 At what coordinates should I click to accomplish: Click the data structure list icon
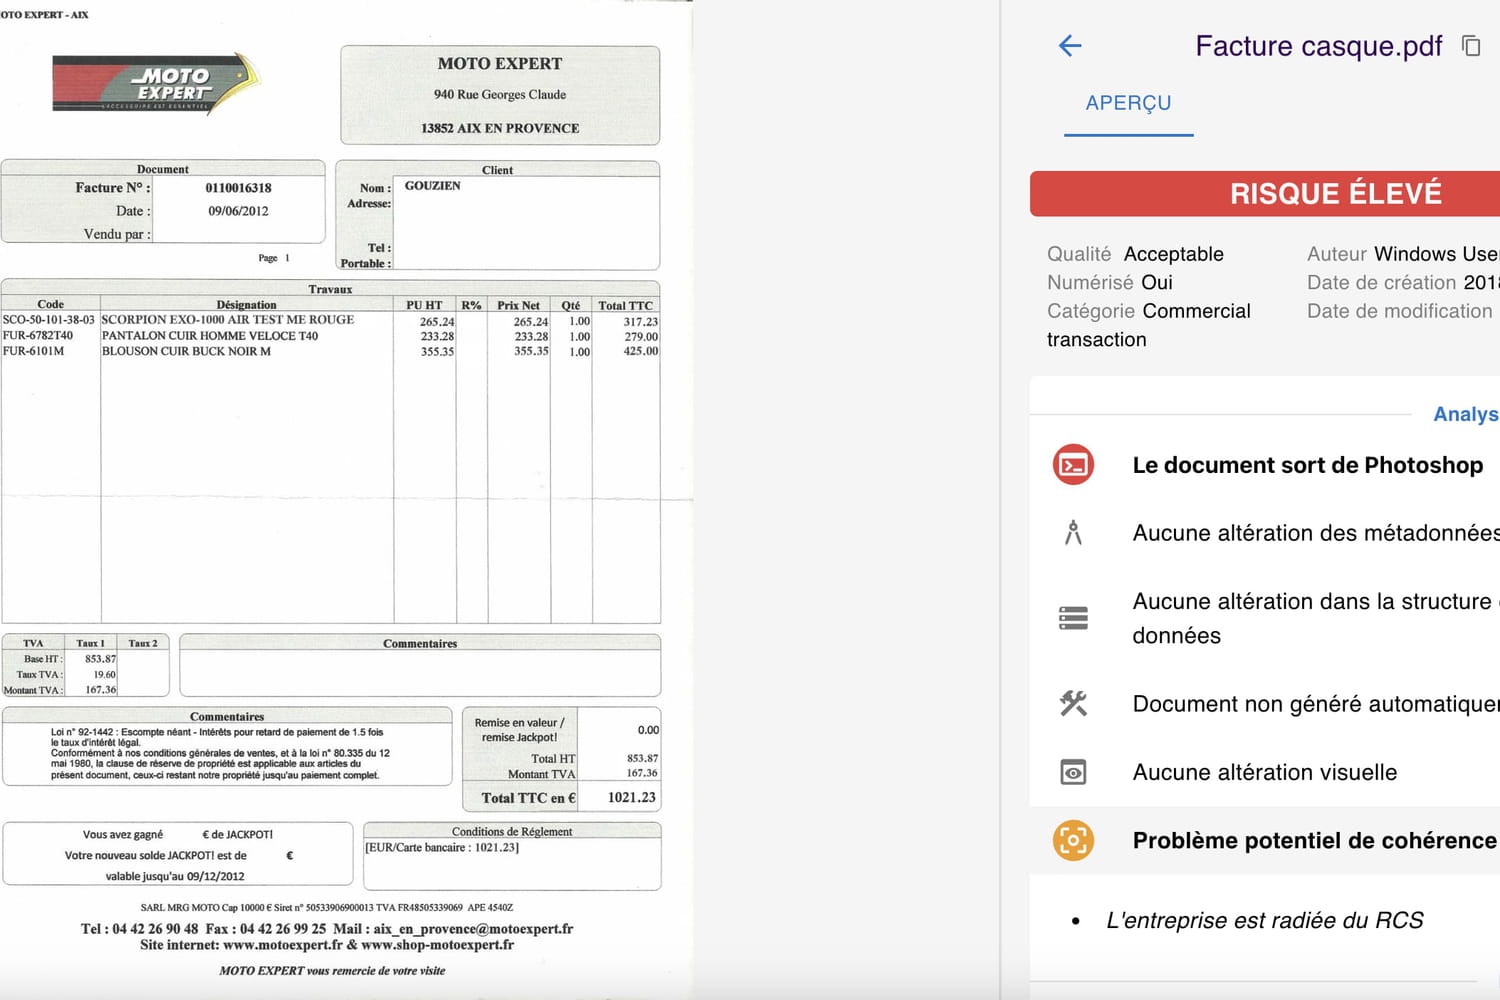click(x=1073, y=618)
